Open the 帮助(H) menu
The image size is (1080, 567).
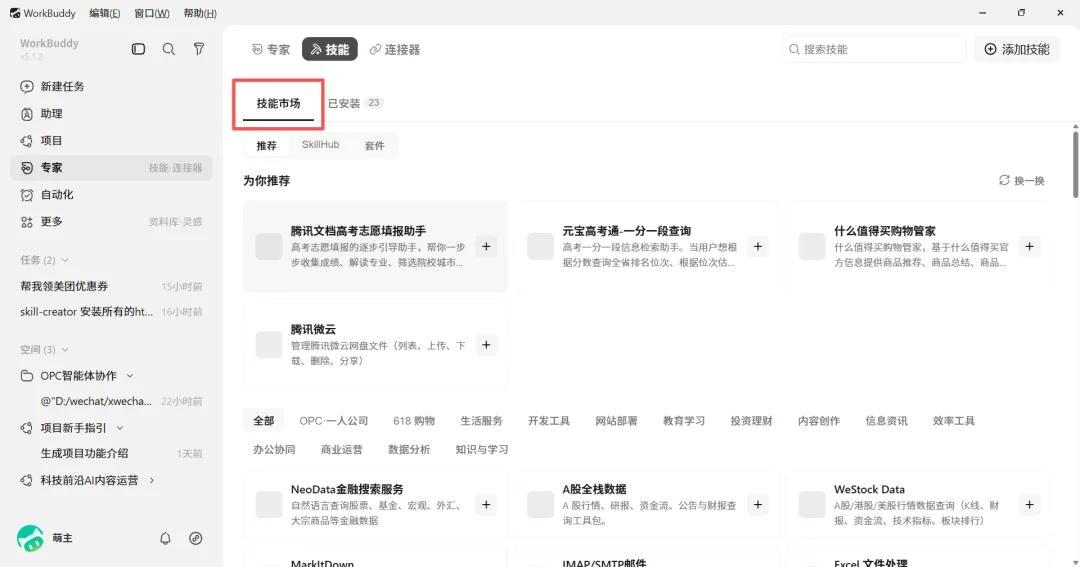point(200,13)
